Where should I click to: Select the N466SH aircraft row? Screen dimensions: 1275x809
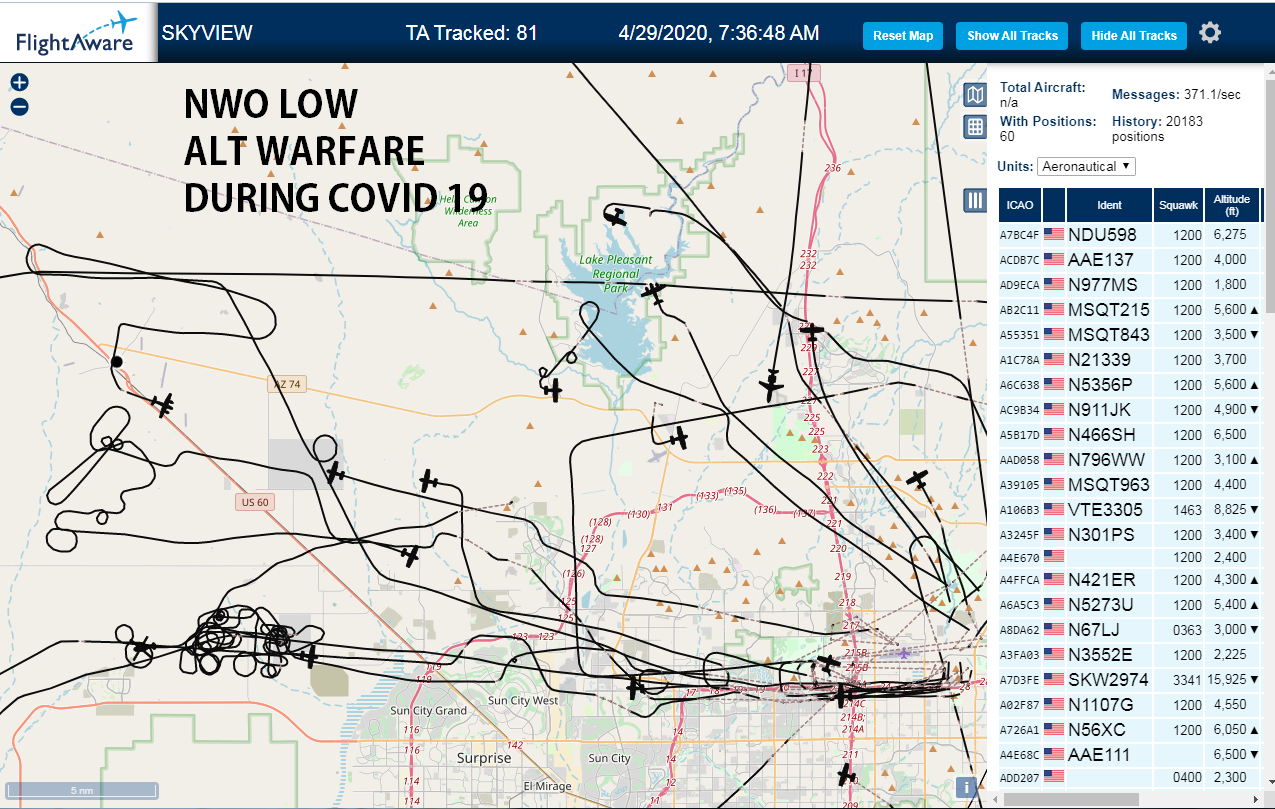point(1130,435)
